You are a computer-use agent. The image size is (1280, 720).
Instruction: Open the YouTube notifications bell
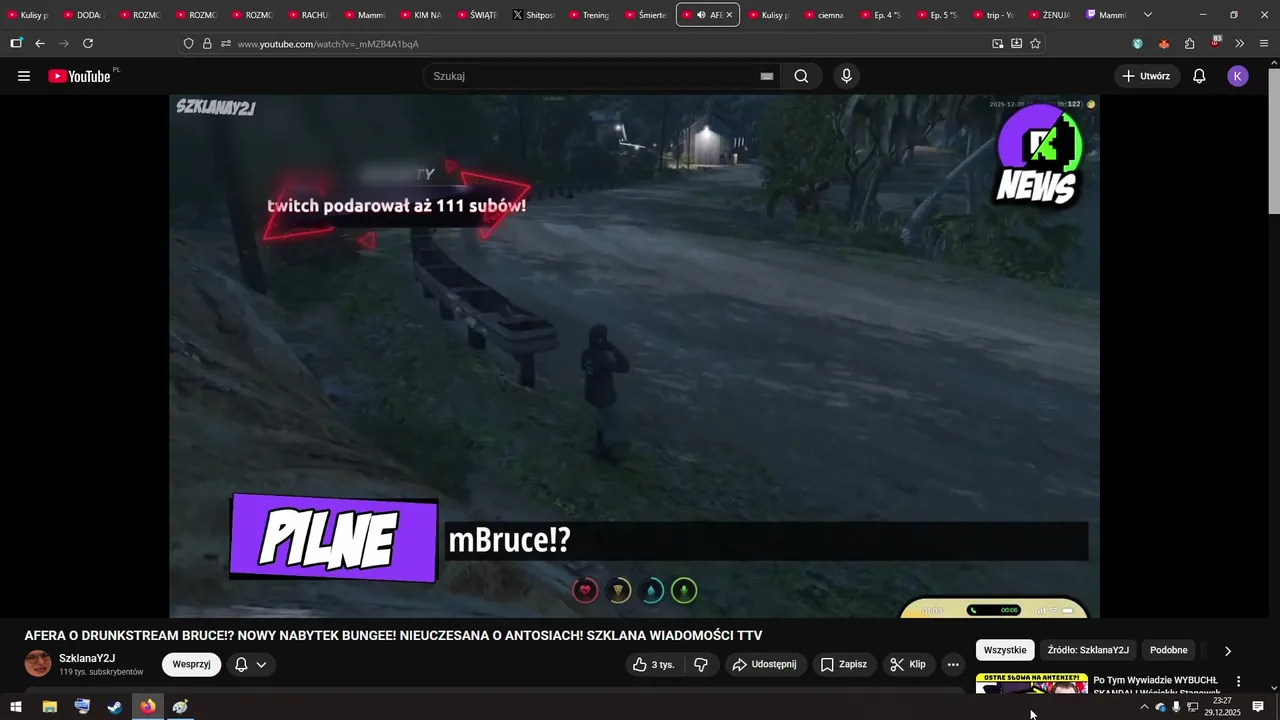click(x=1199, y=76)
